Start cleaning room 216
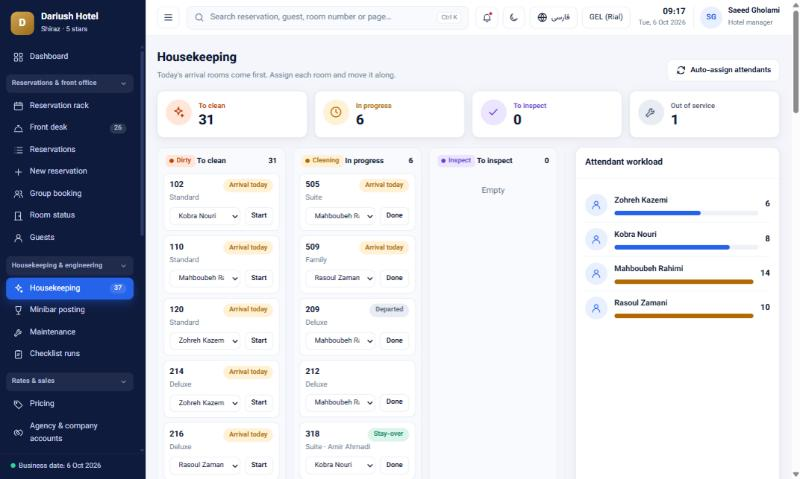This screenshot has width=800, height=479. (x=259, y=465)
